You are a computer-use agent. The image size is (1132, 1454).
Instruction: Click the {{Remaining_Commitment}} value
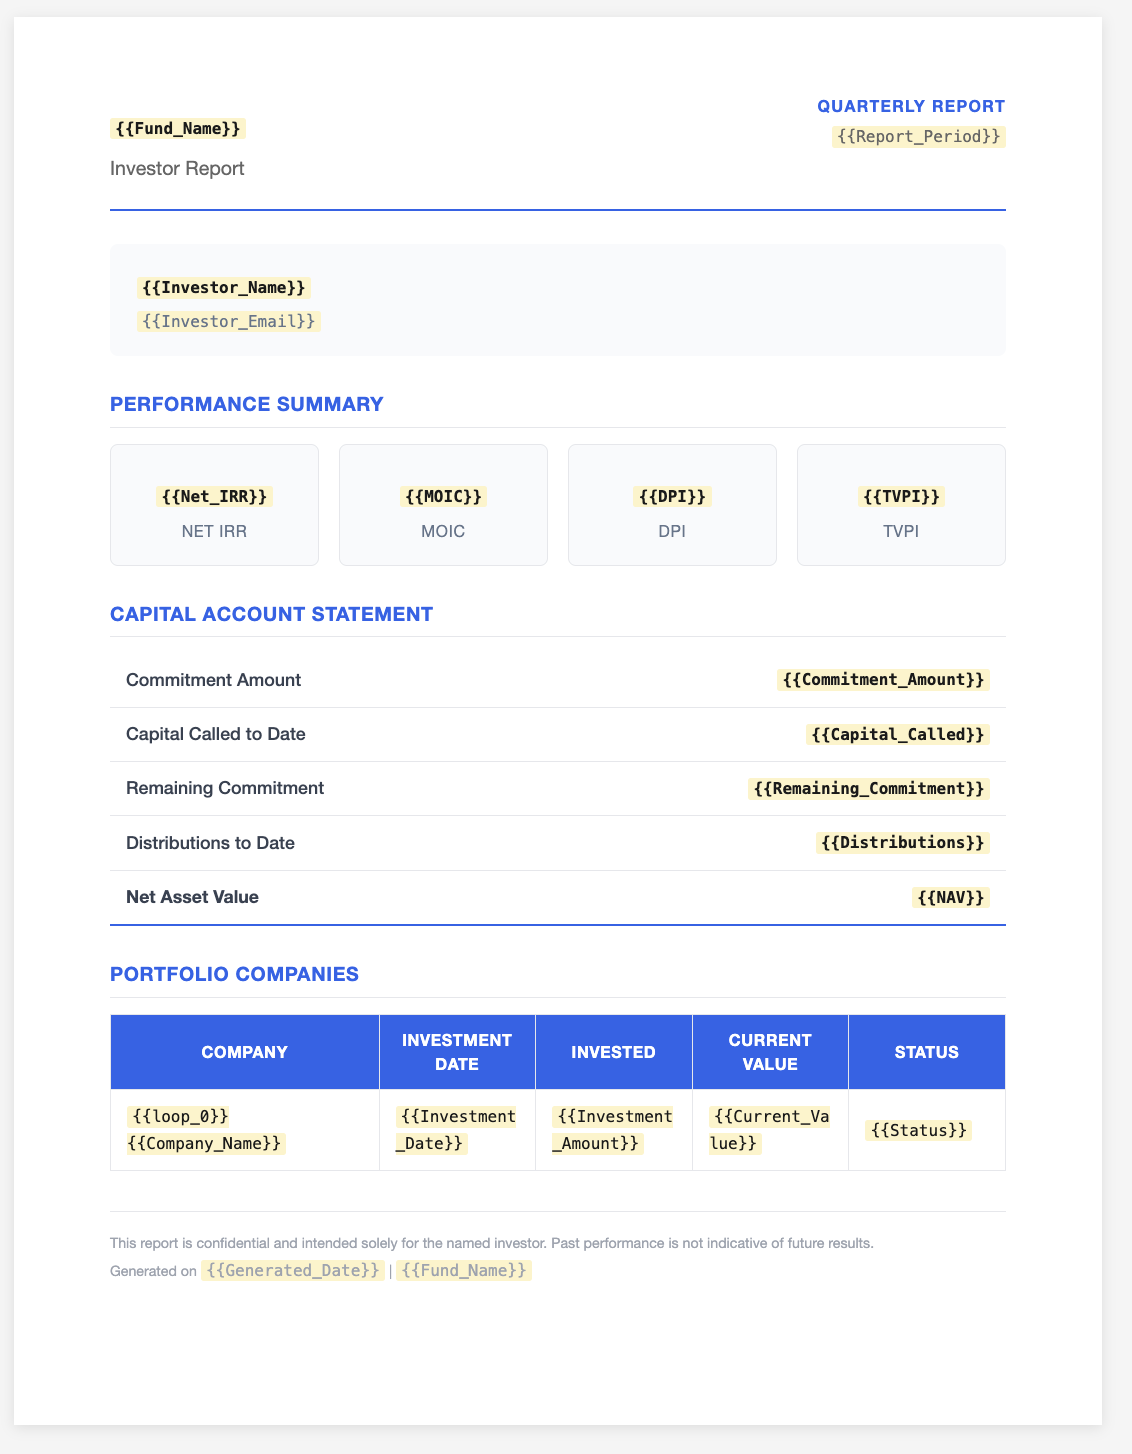tap(868, 788)
